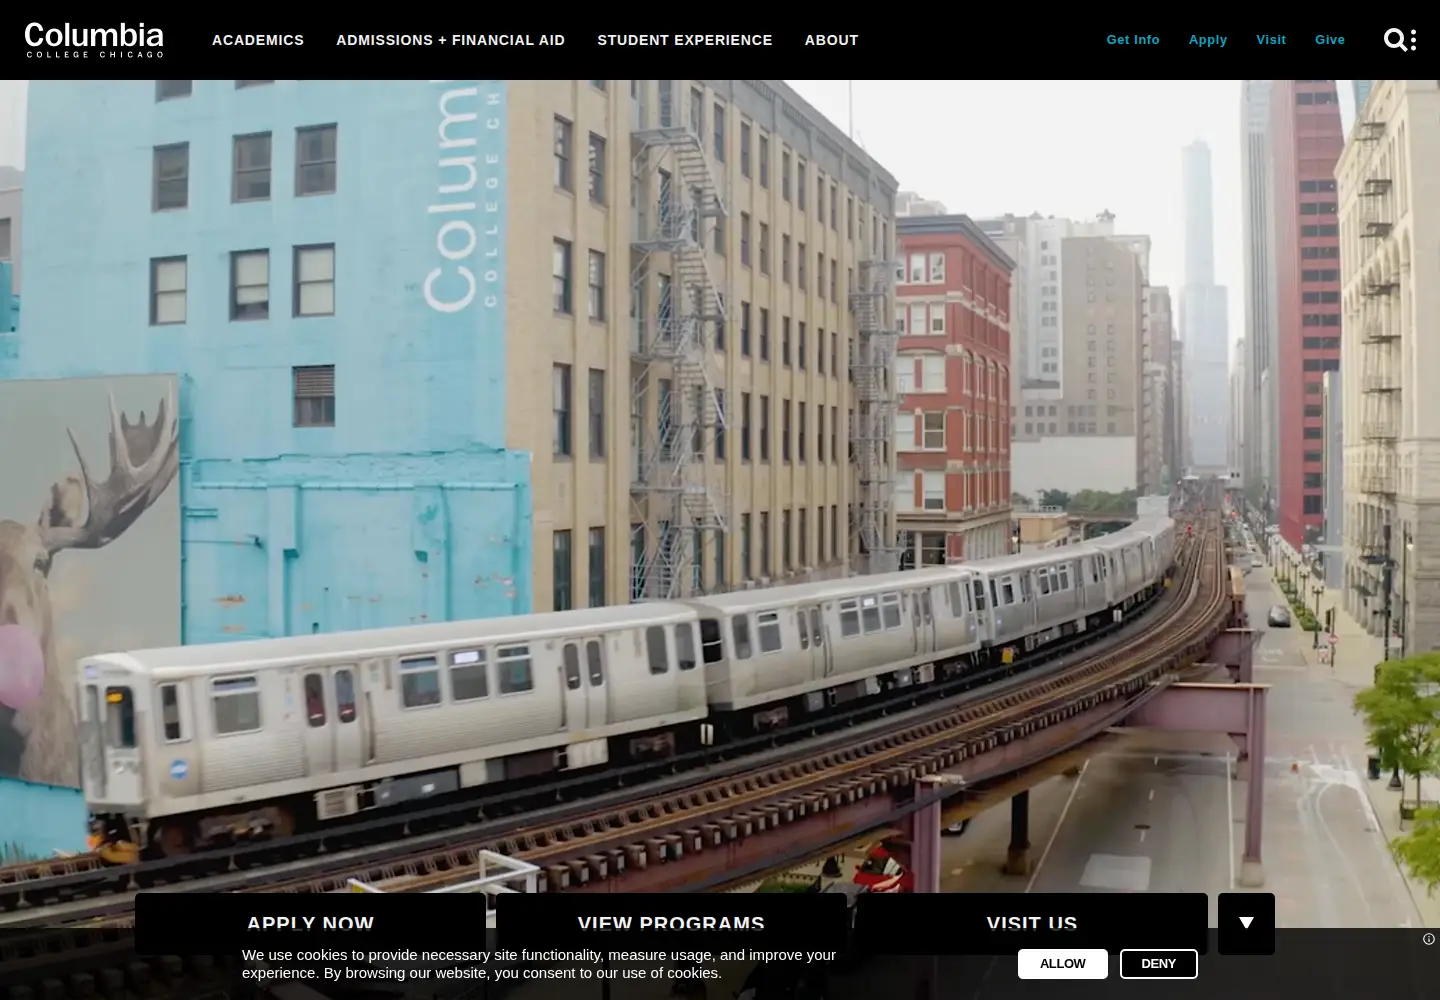1440x1000 pixels.
Task: Open the search and menu icon
Action: pyautogui.click(x=1399, y=40)
